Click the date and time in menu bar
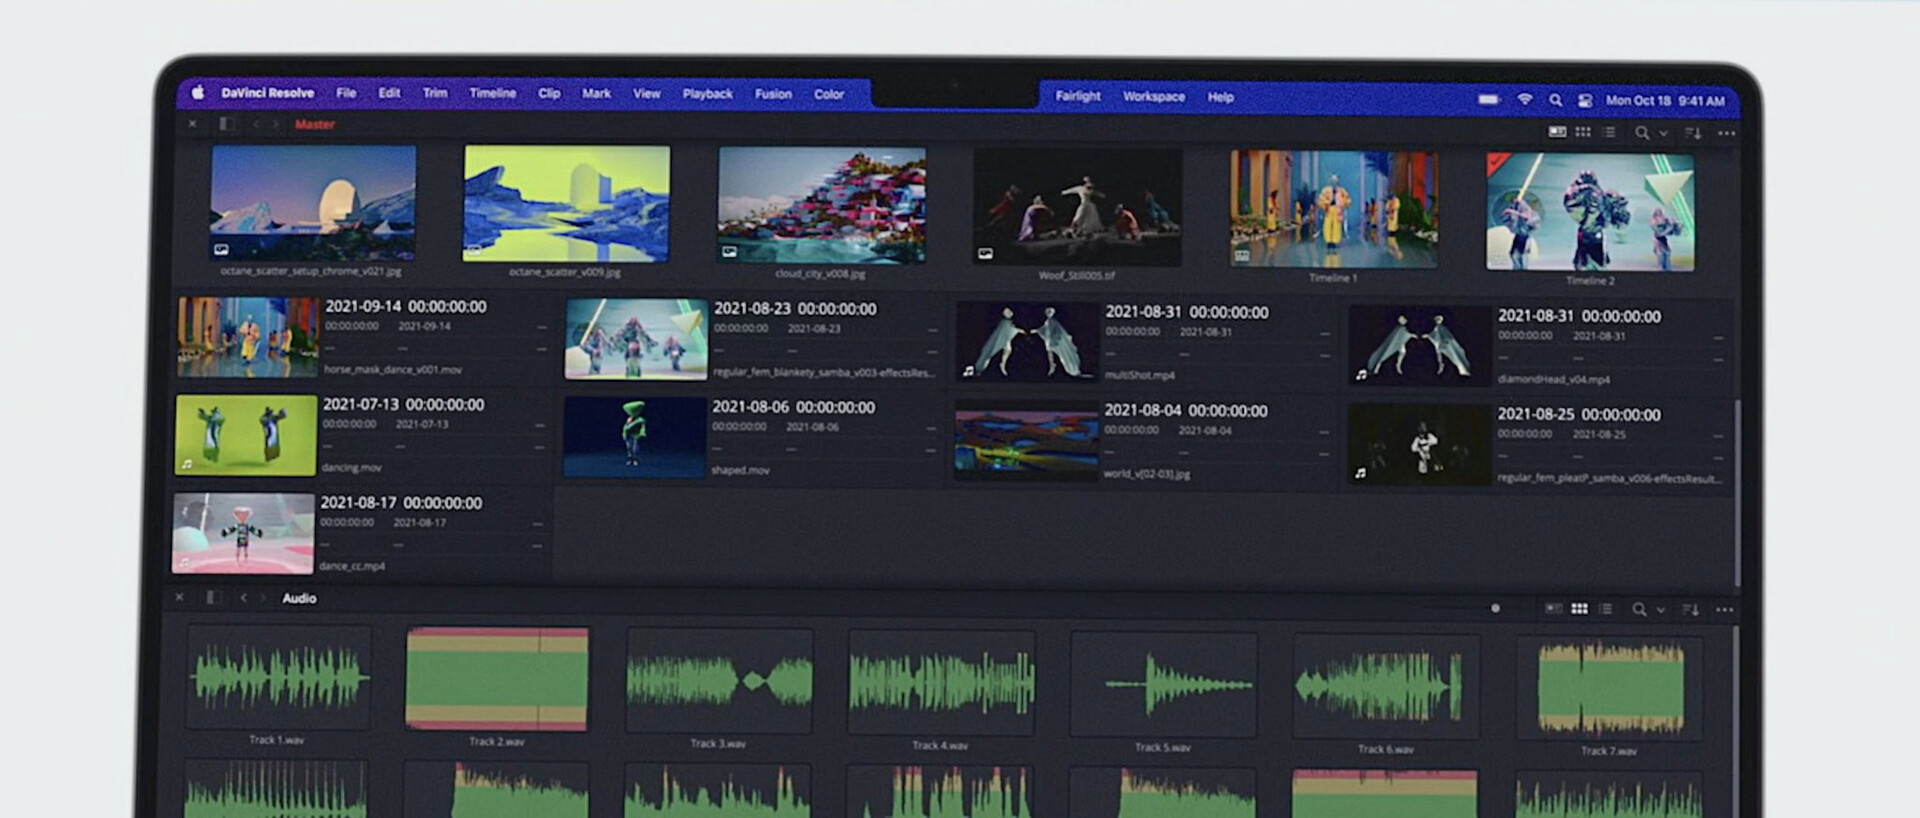 tap(1665, 100)
